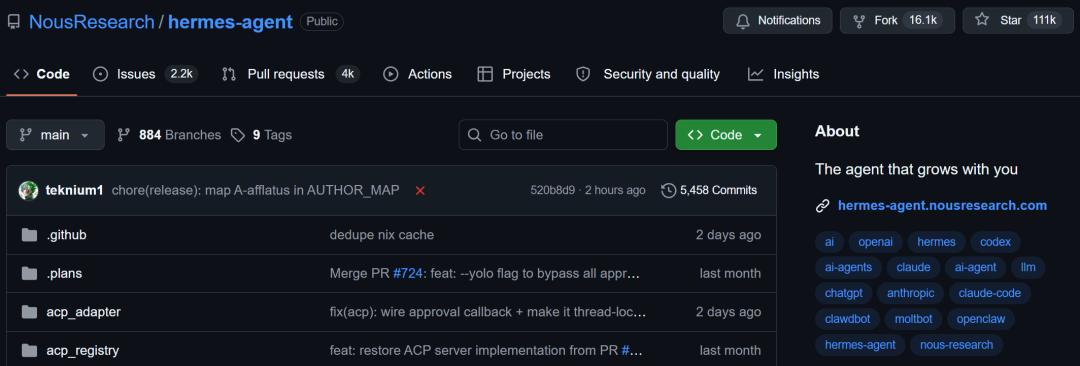This screenshot has width=1080, height=366.
Task: Click the 'anthropic' topic tag
Action: pyautogui.click(x=911, y=294)
